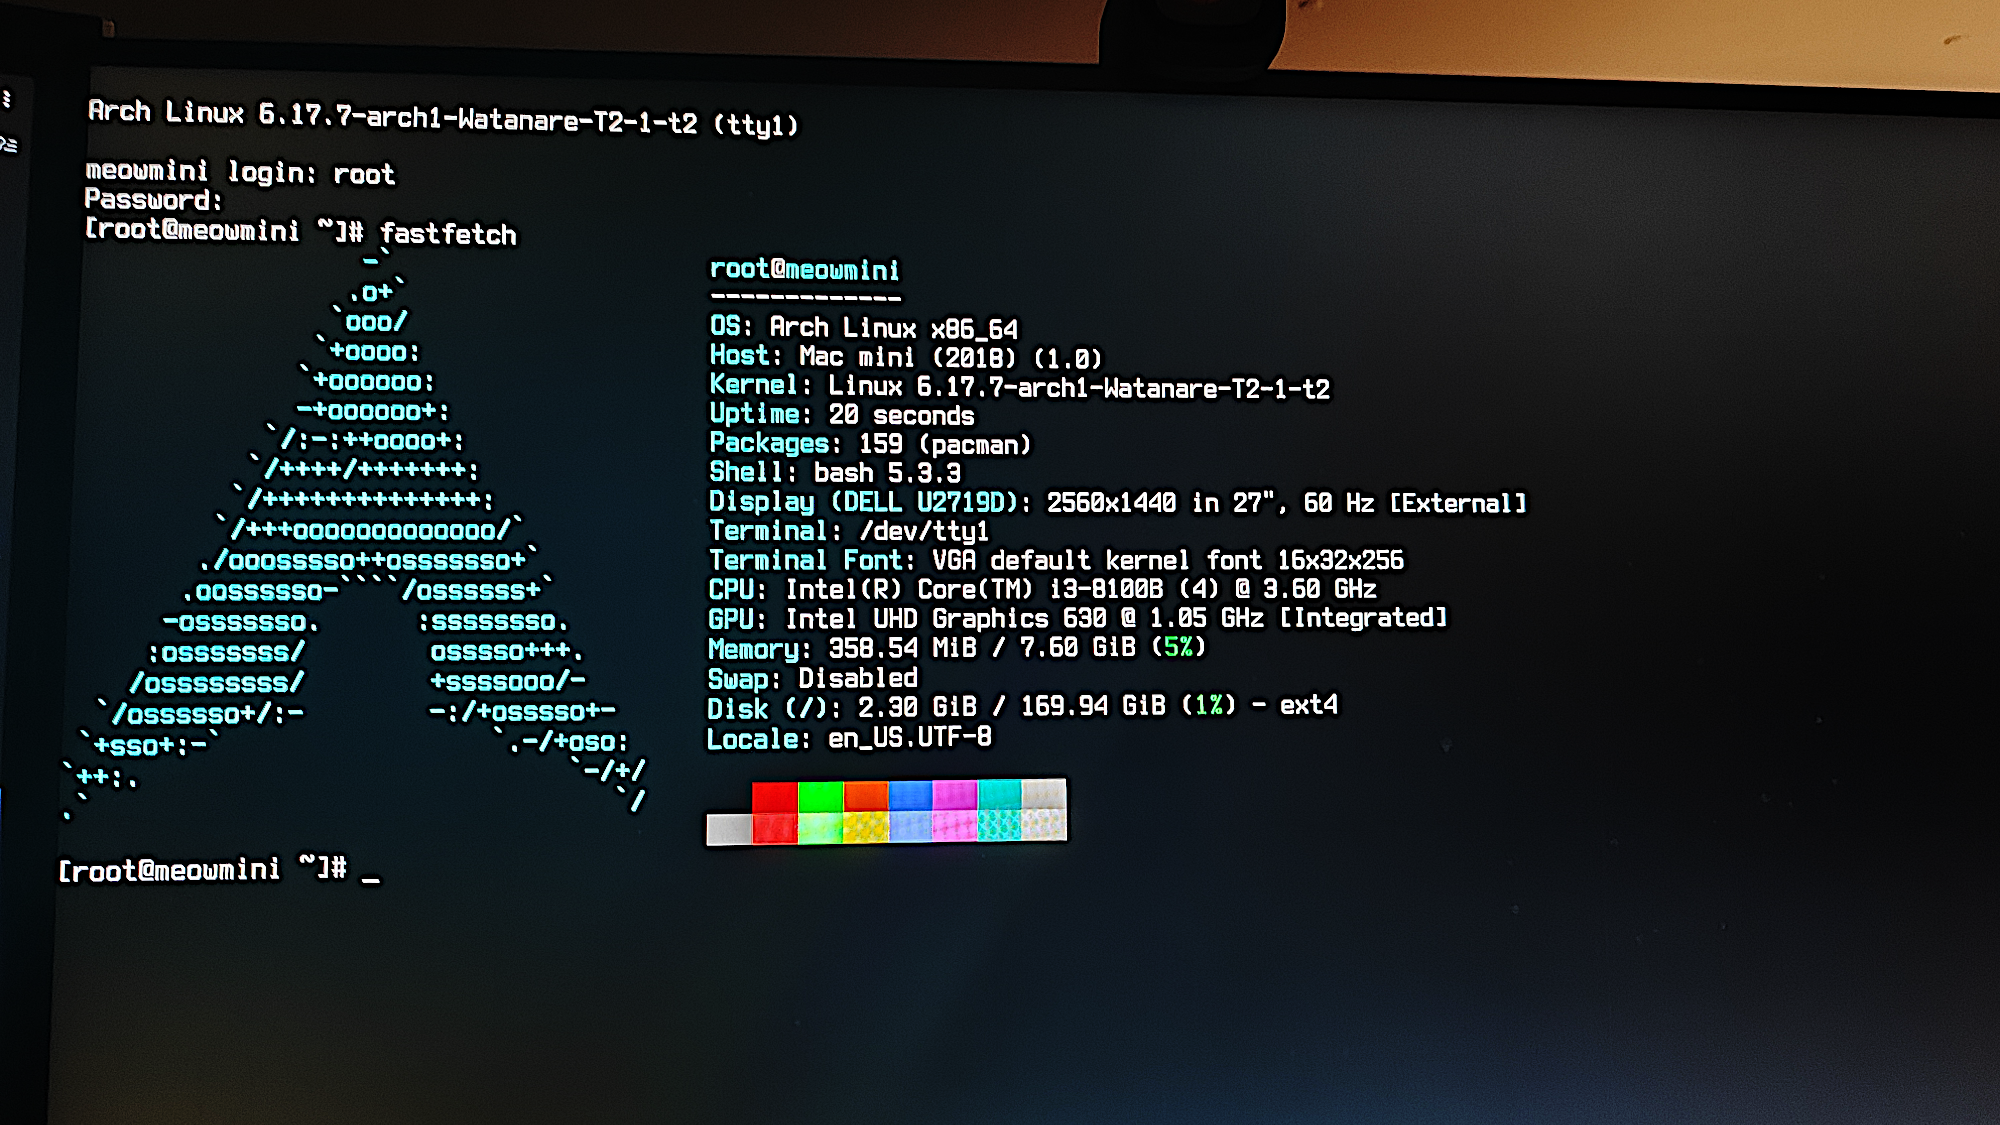Screen dimensions: 2000x1125
Task: Click the 'OS: Arch Linux x86_64' line
Action: [x=863, y=327]
